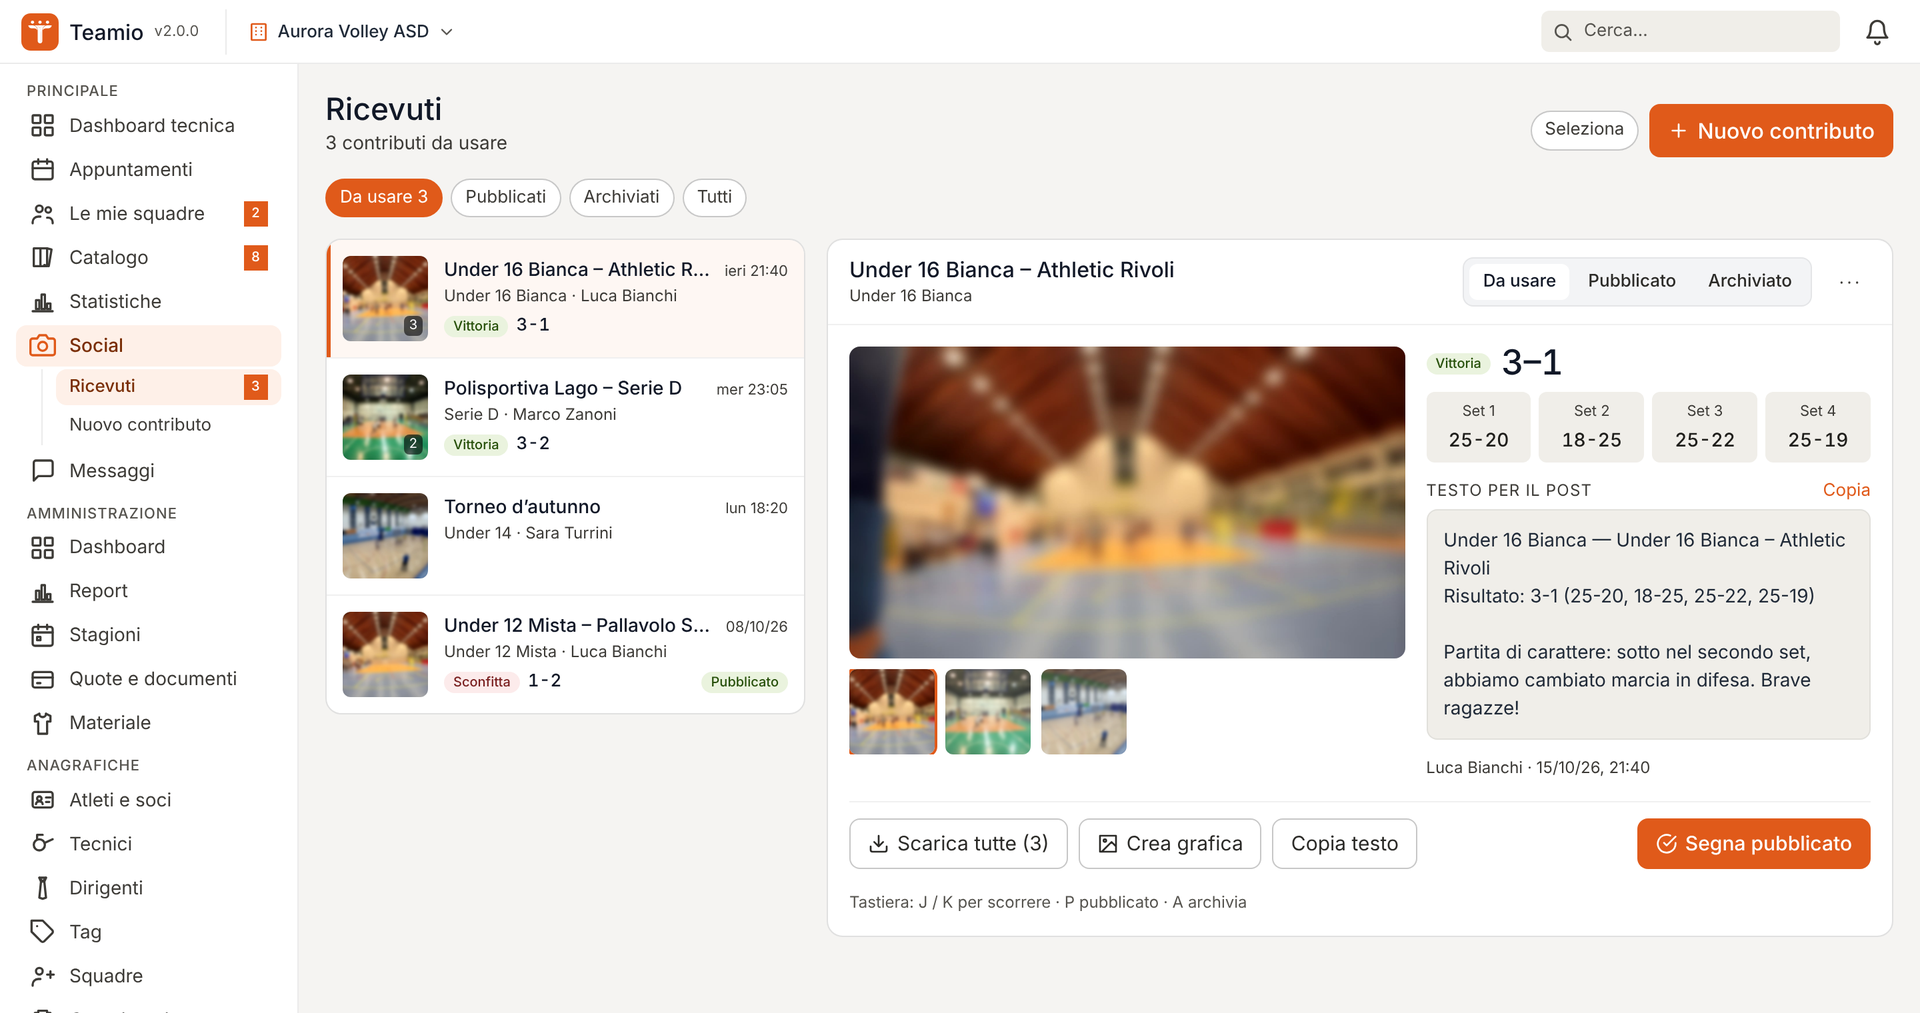Image resolution: width=1920 pixels, height=1013 pixels.
Task: Open Statistiche section
Action: coord(149,301)
